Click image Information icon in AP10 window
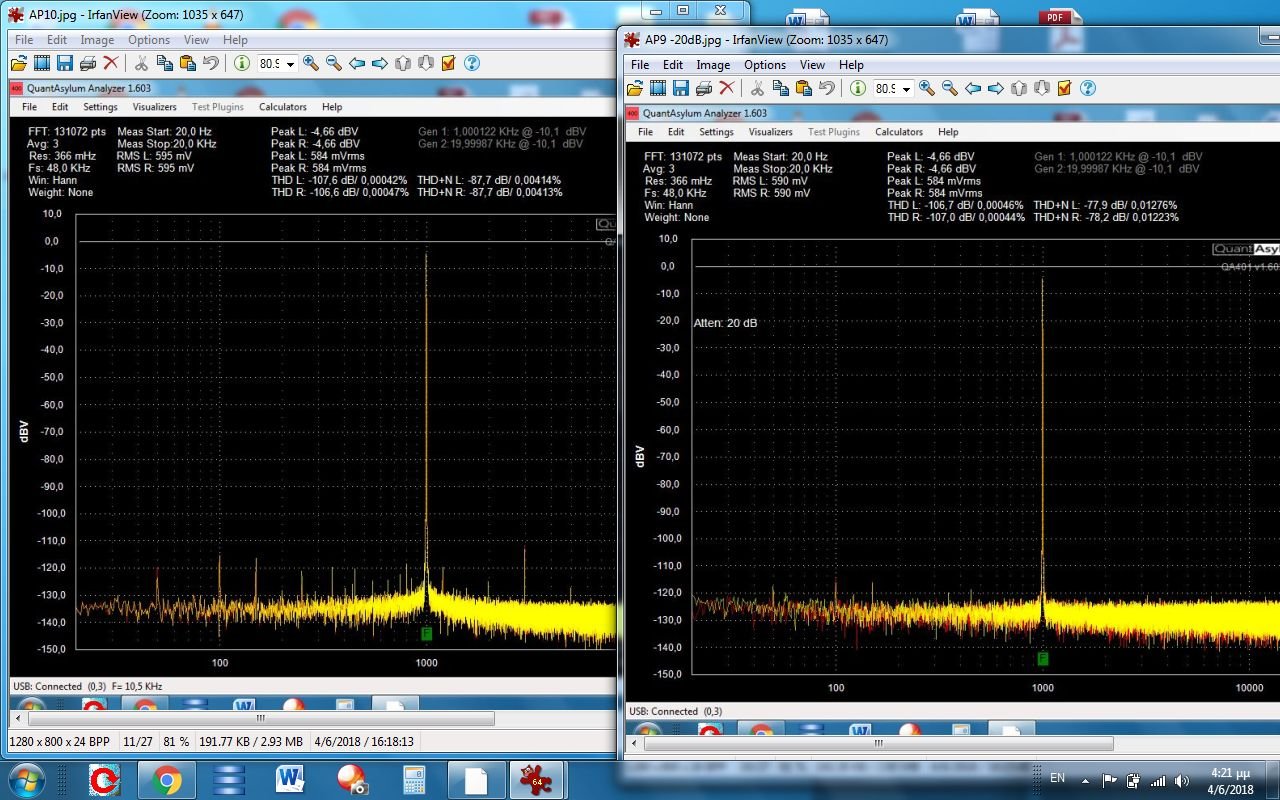 (x=242, y=63)
